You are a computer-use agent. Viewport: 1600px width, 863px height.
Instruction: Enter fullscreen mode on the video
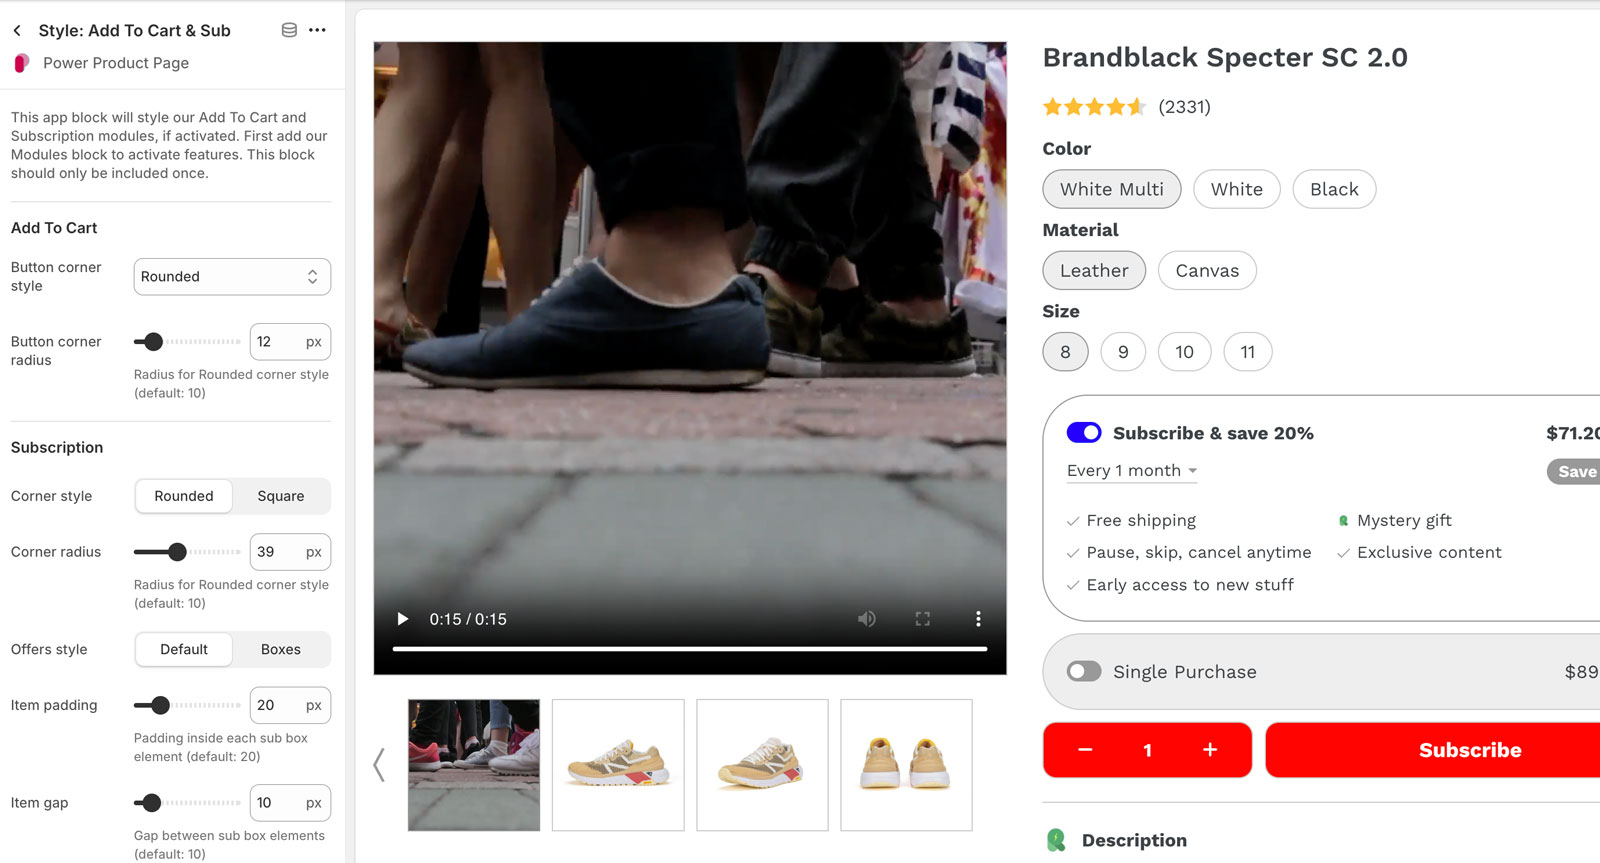(923, 619)
